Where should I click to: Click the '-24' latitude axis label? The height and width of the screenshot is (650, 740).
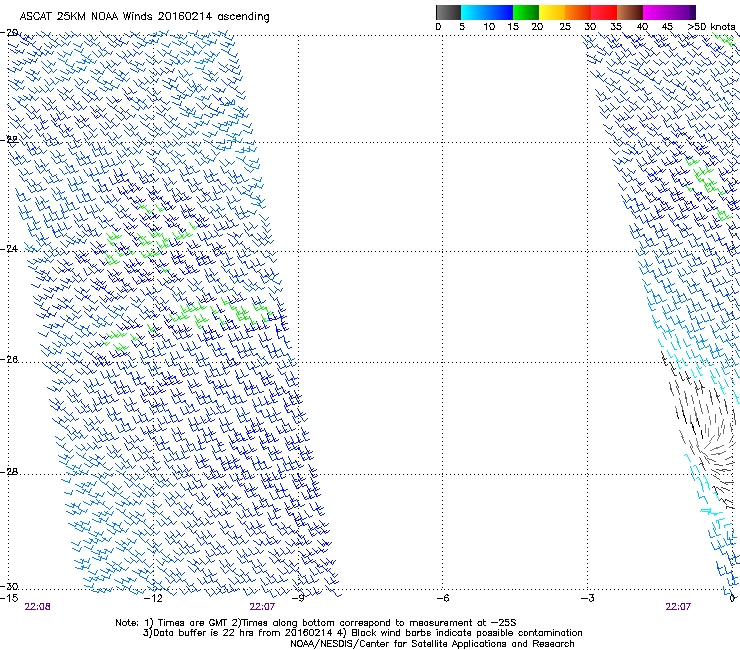9,249
